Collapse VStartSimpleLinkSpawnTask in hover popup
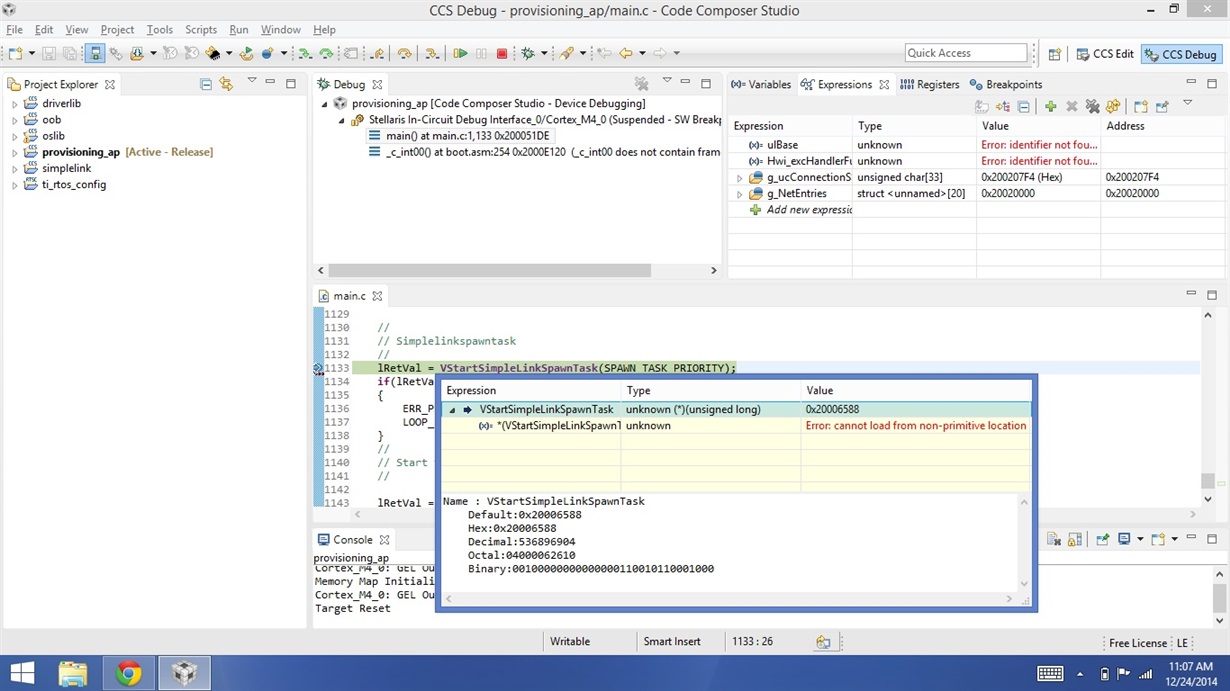1230x691 pixels. tap(452, 409)
